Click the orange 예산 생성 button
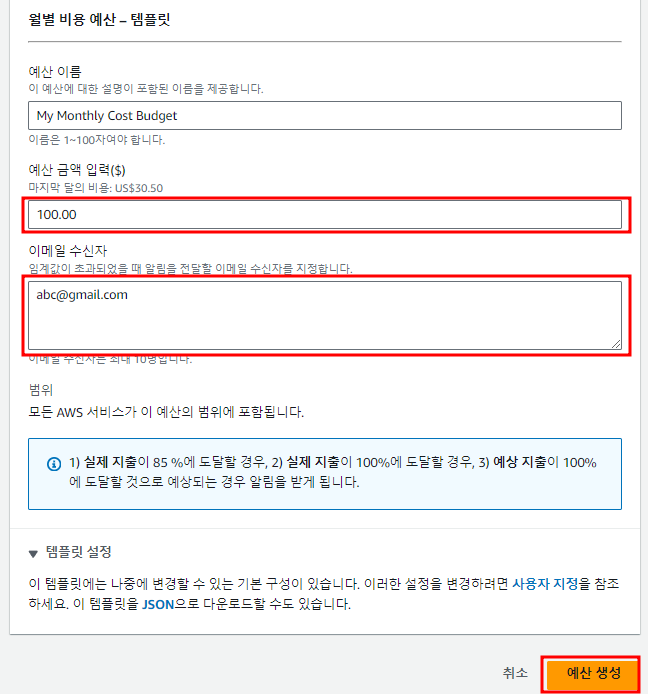The width and height of the screenshot is (648, 694). [x=594, y=673]
